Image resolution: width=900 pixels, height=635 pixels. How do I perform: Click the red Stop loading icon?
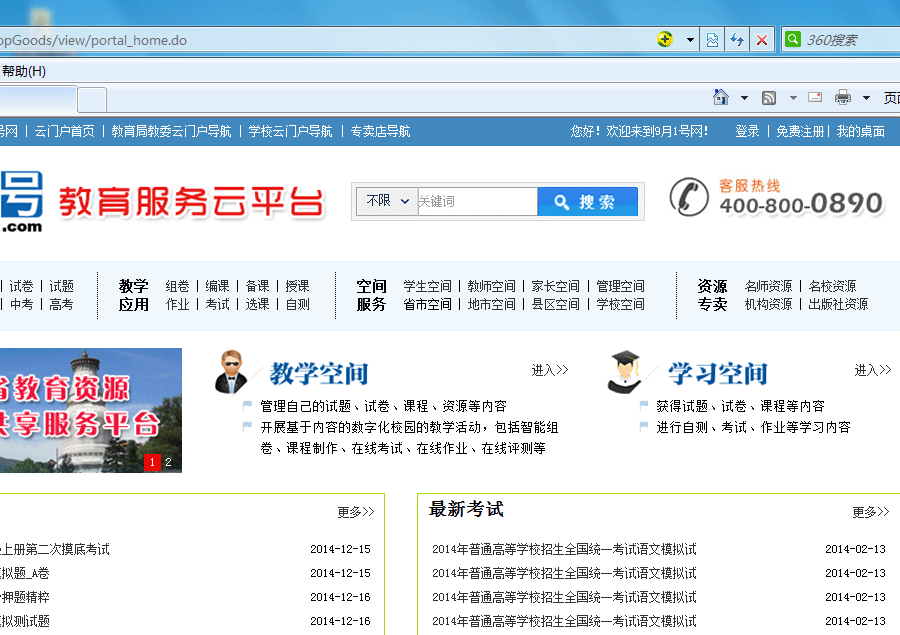pyautogui.click(x=762, y=40)
